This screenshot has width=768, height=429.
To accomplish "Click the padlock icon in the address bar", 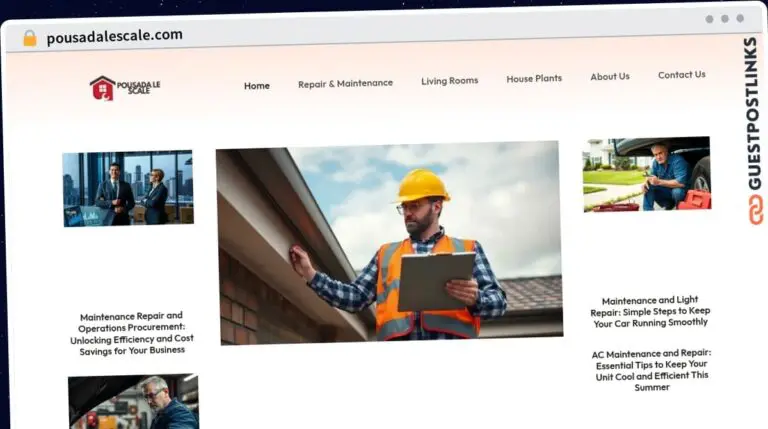I will (x=29, y=37).
